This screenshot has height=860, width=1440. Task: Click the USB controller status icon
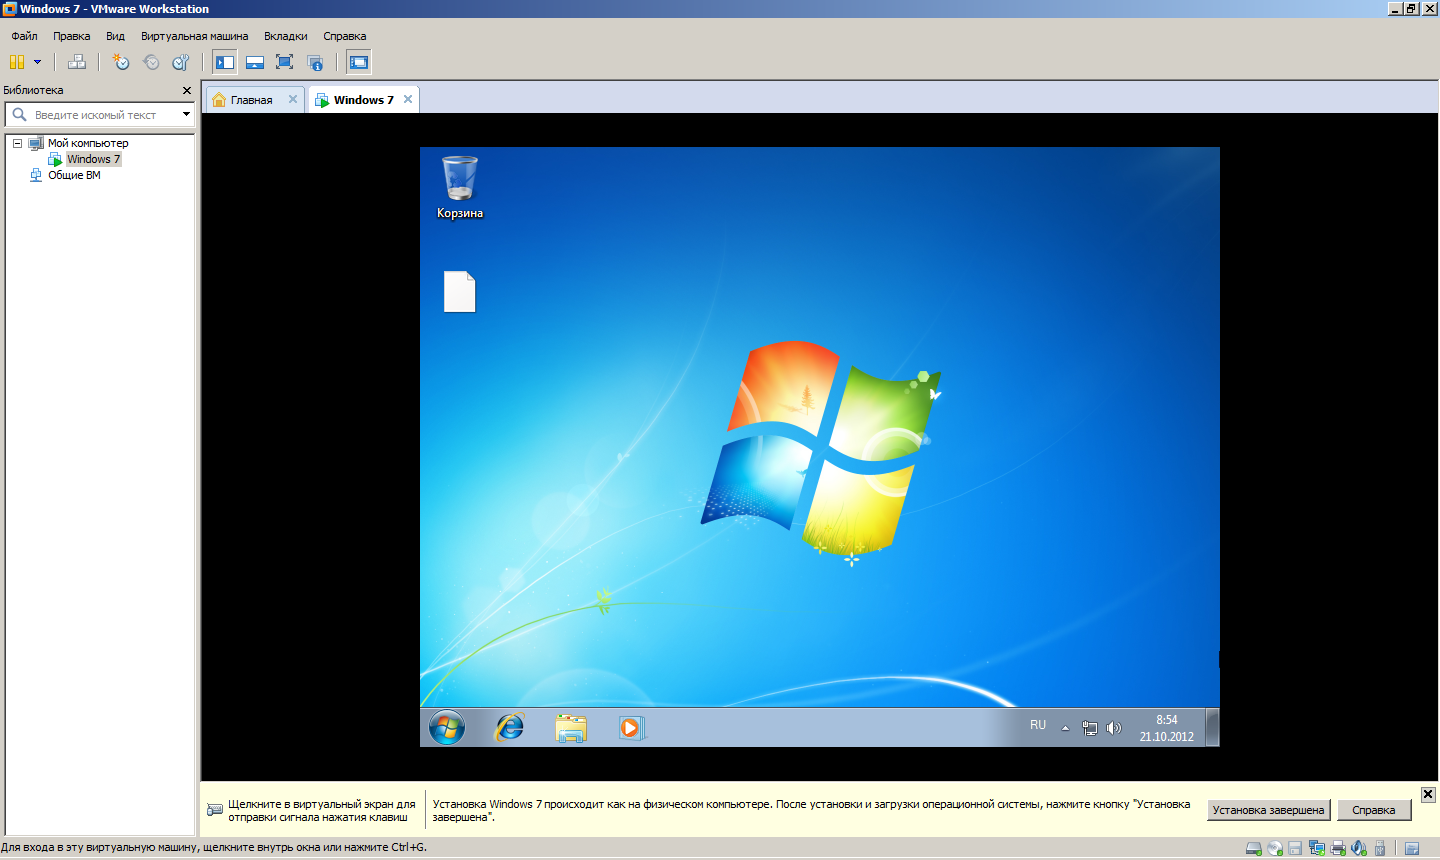click(x=1380, y=848)
